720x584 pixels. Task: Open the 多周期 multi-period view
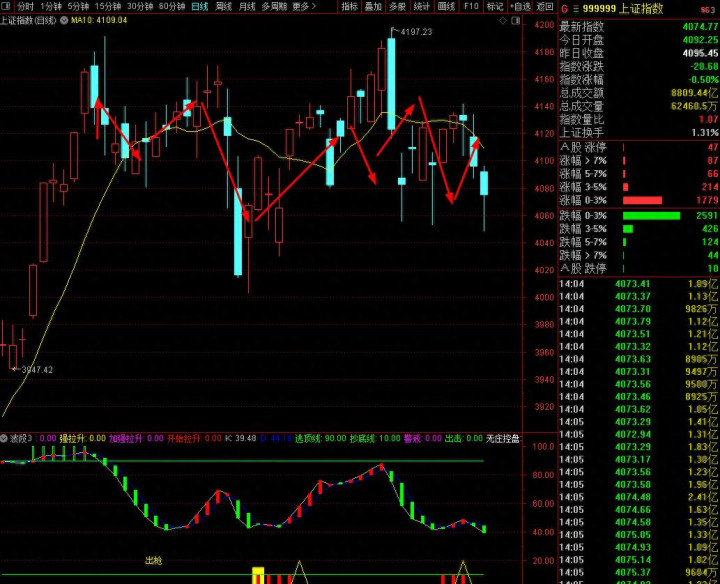[x=273, y=6]
